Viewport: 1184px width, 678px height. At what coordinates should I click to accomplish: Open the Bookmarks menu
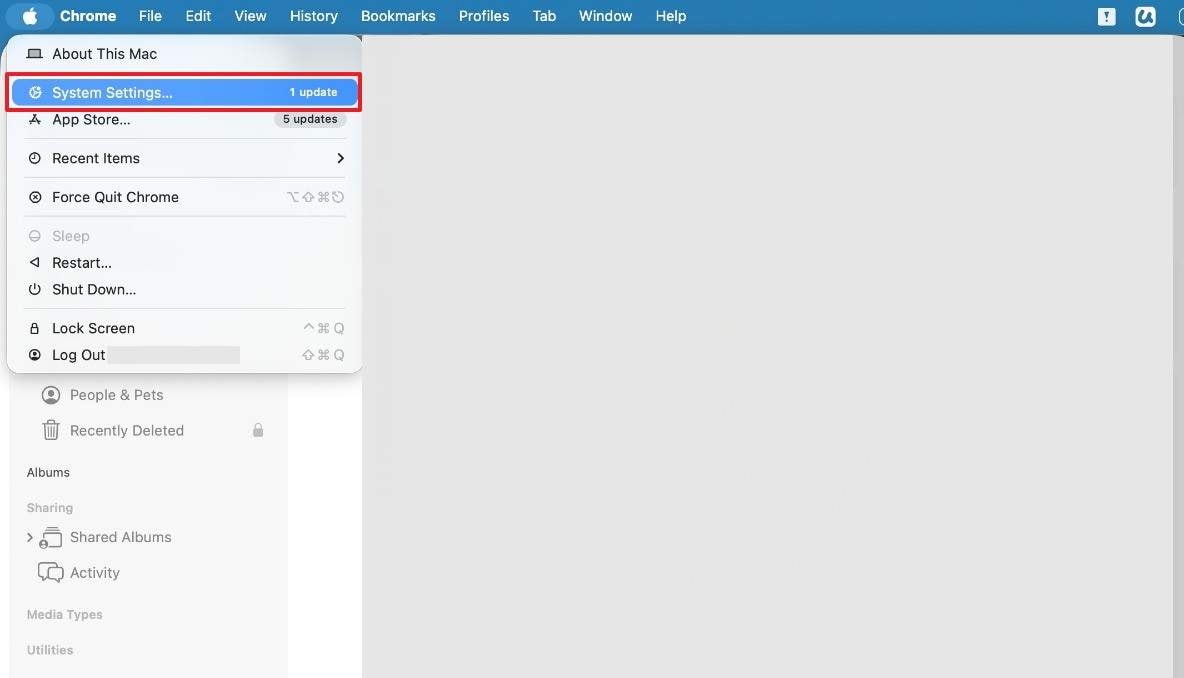[398, 16]
